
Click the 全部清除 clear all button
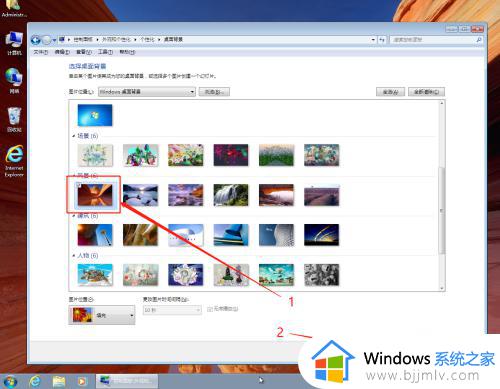(426, 92)
